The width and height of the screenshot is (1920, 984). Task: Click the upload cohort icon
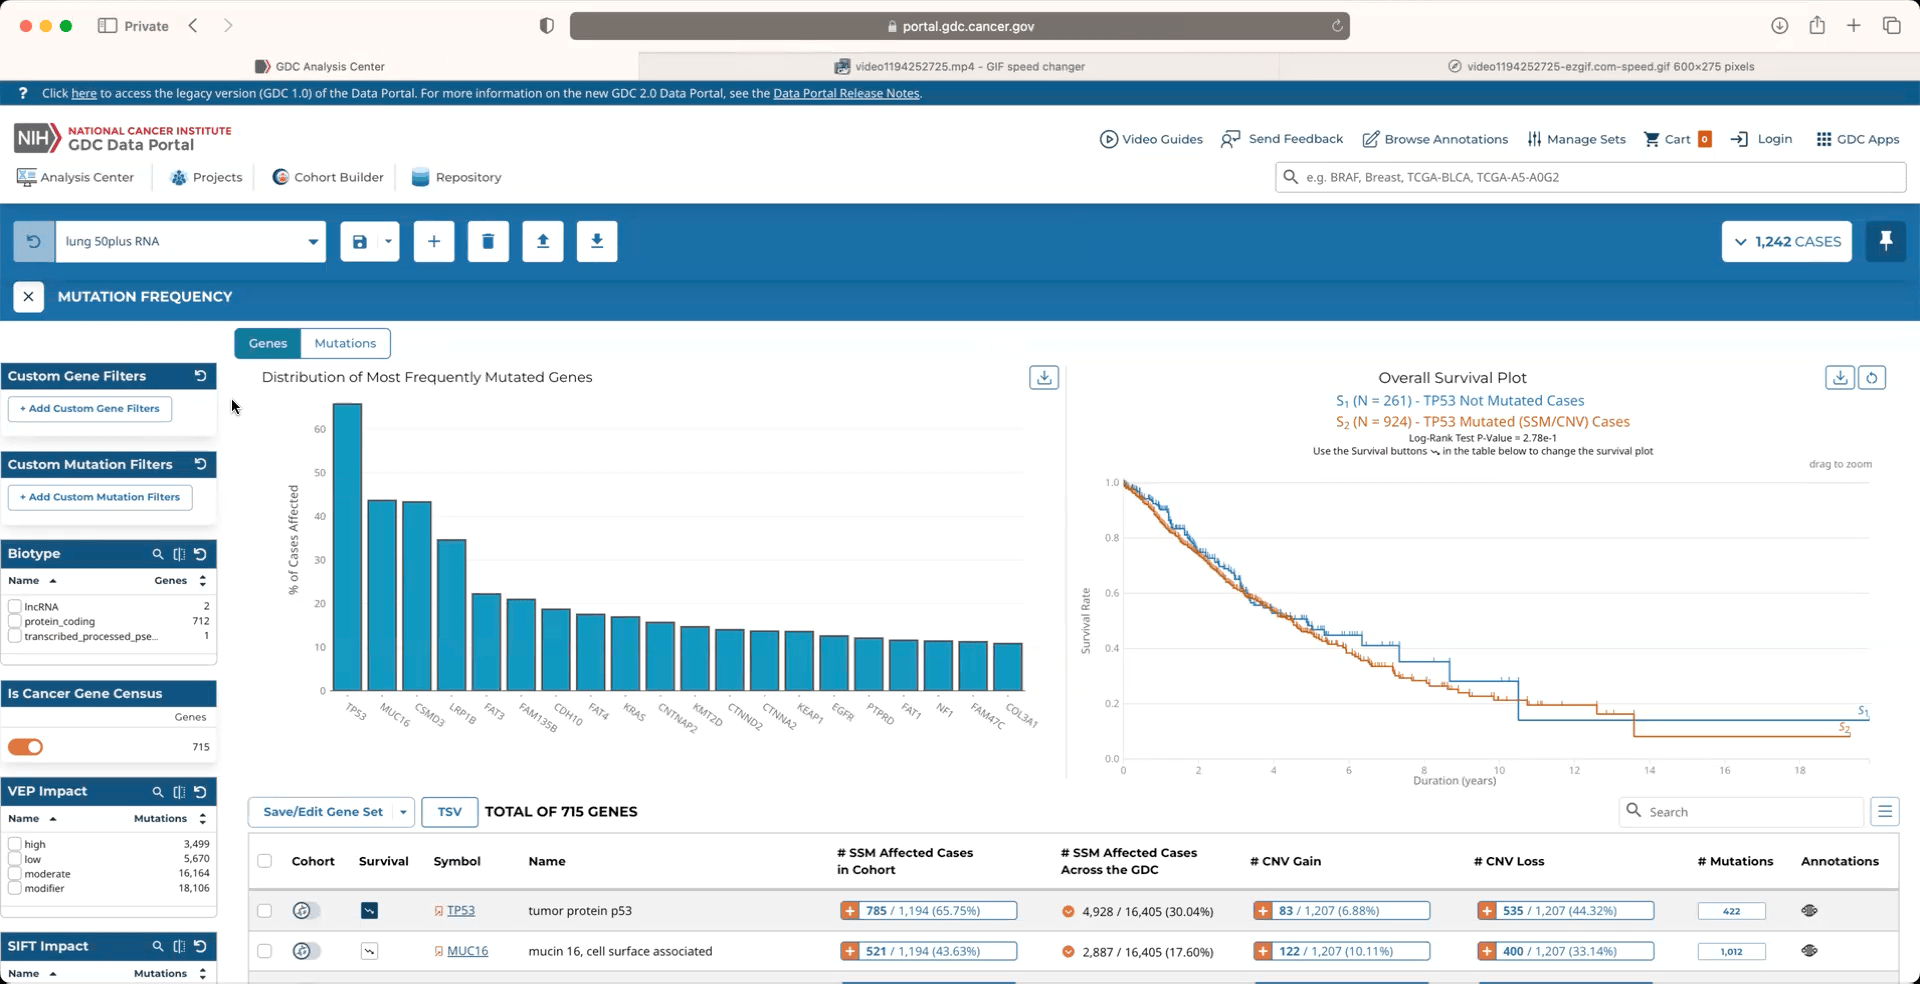click(x=543, y=242)
